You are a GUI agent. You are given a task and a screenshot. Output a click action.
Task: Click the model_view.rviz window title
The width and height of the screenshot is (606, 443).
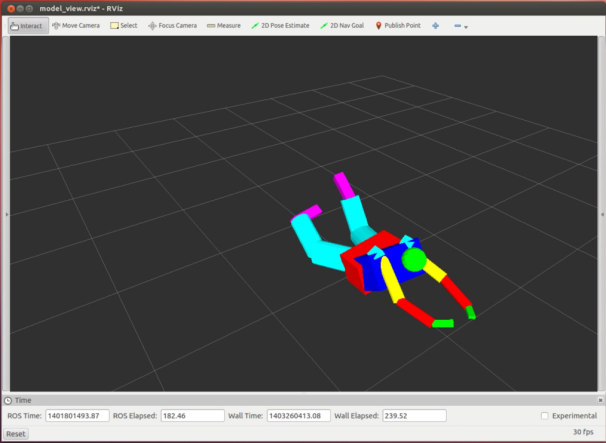(81, 9)
